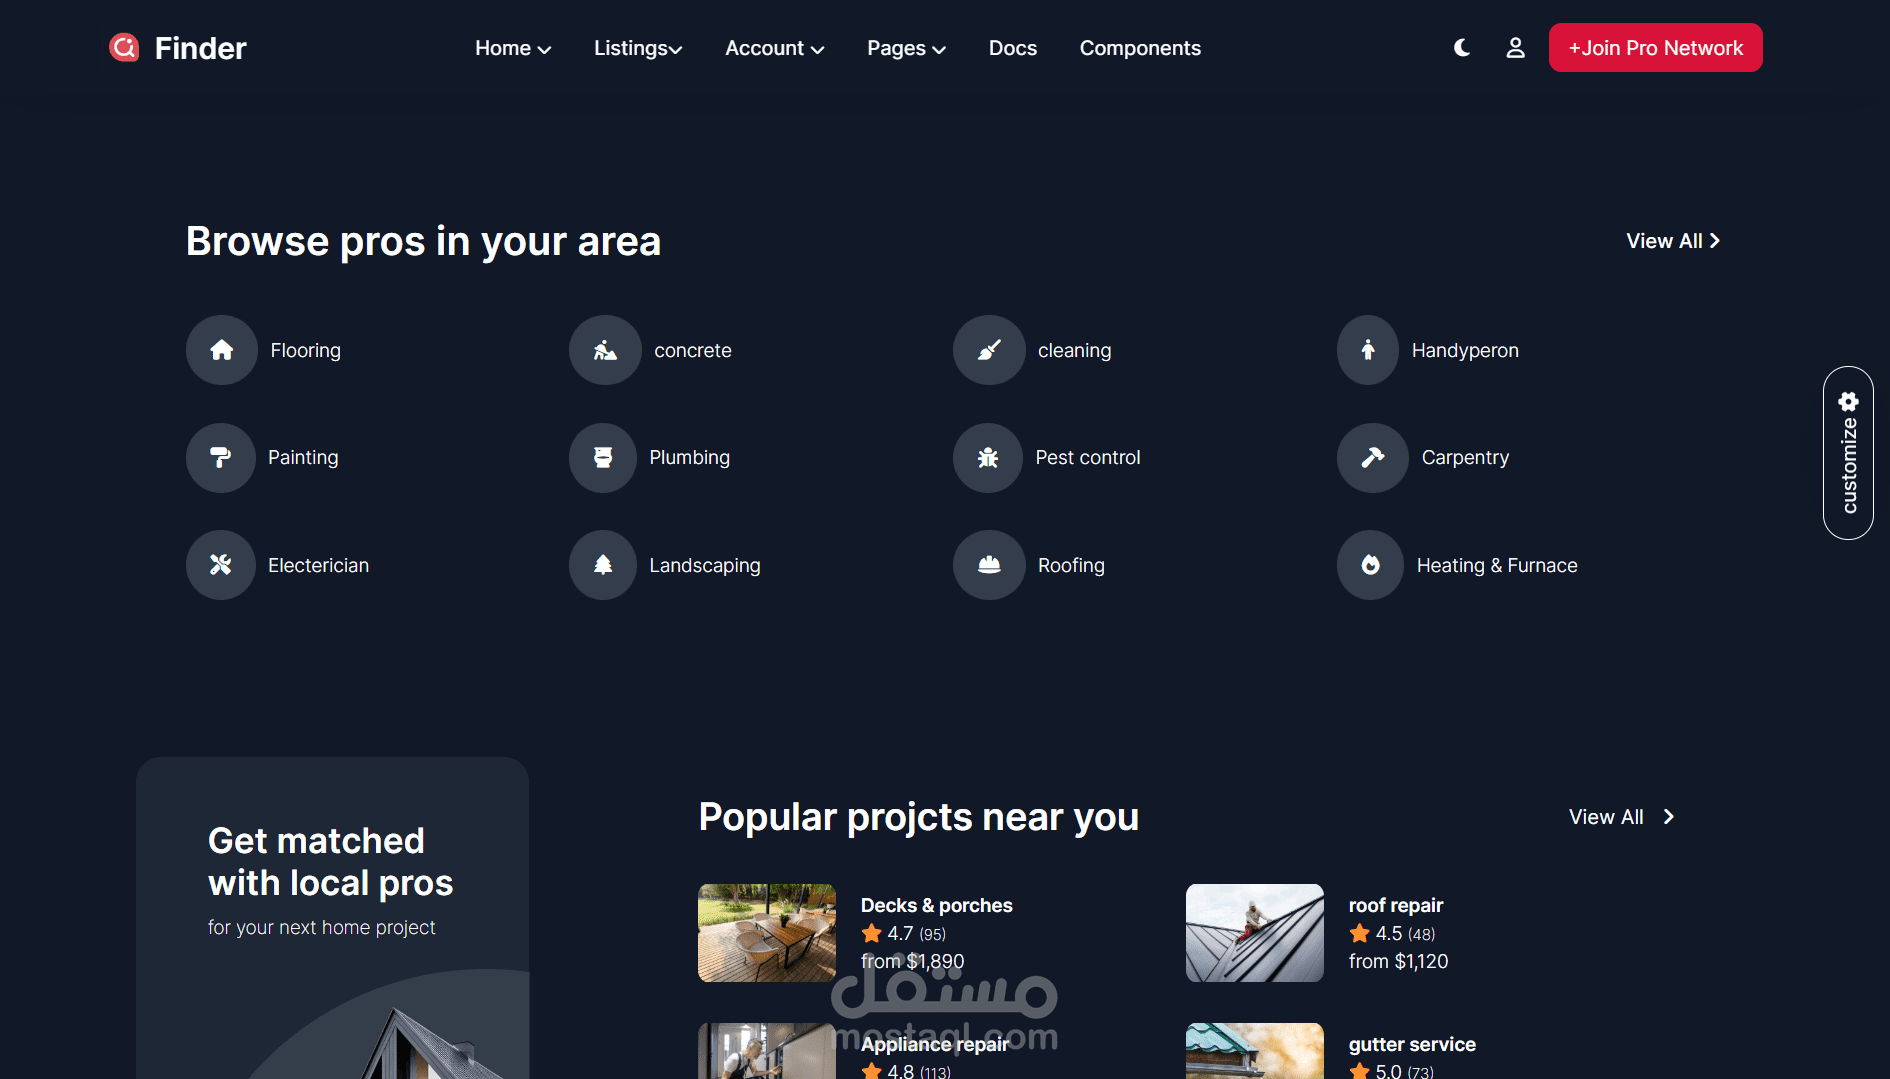Click the Flooring house icon
Image resolution: width=1890 pixels, height=1079 pixels.
click(x=222, y=350)
